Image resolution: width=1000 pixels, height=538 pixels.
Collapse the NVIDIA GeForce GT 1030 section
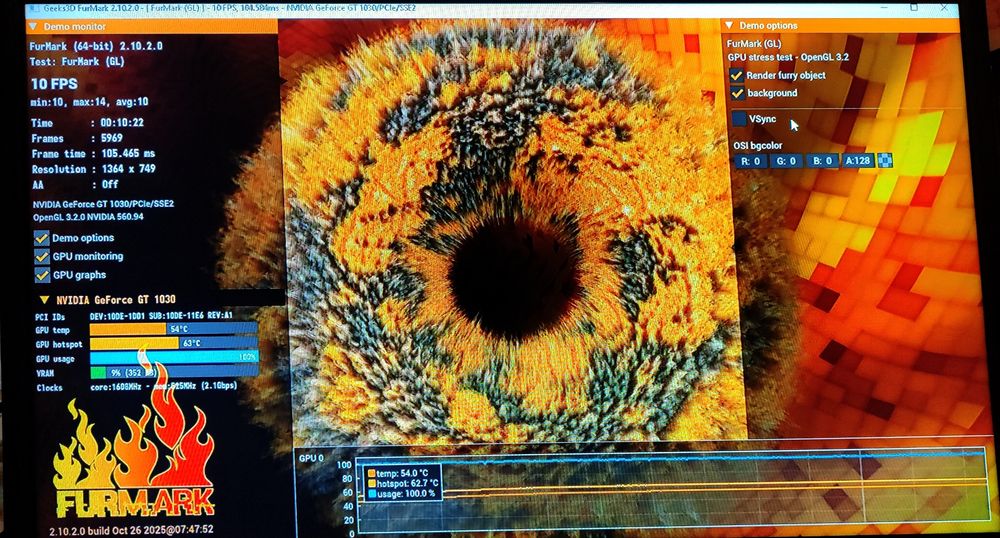[x=44, y=300]
